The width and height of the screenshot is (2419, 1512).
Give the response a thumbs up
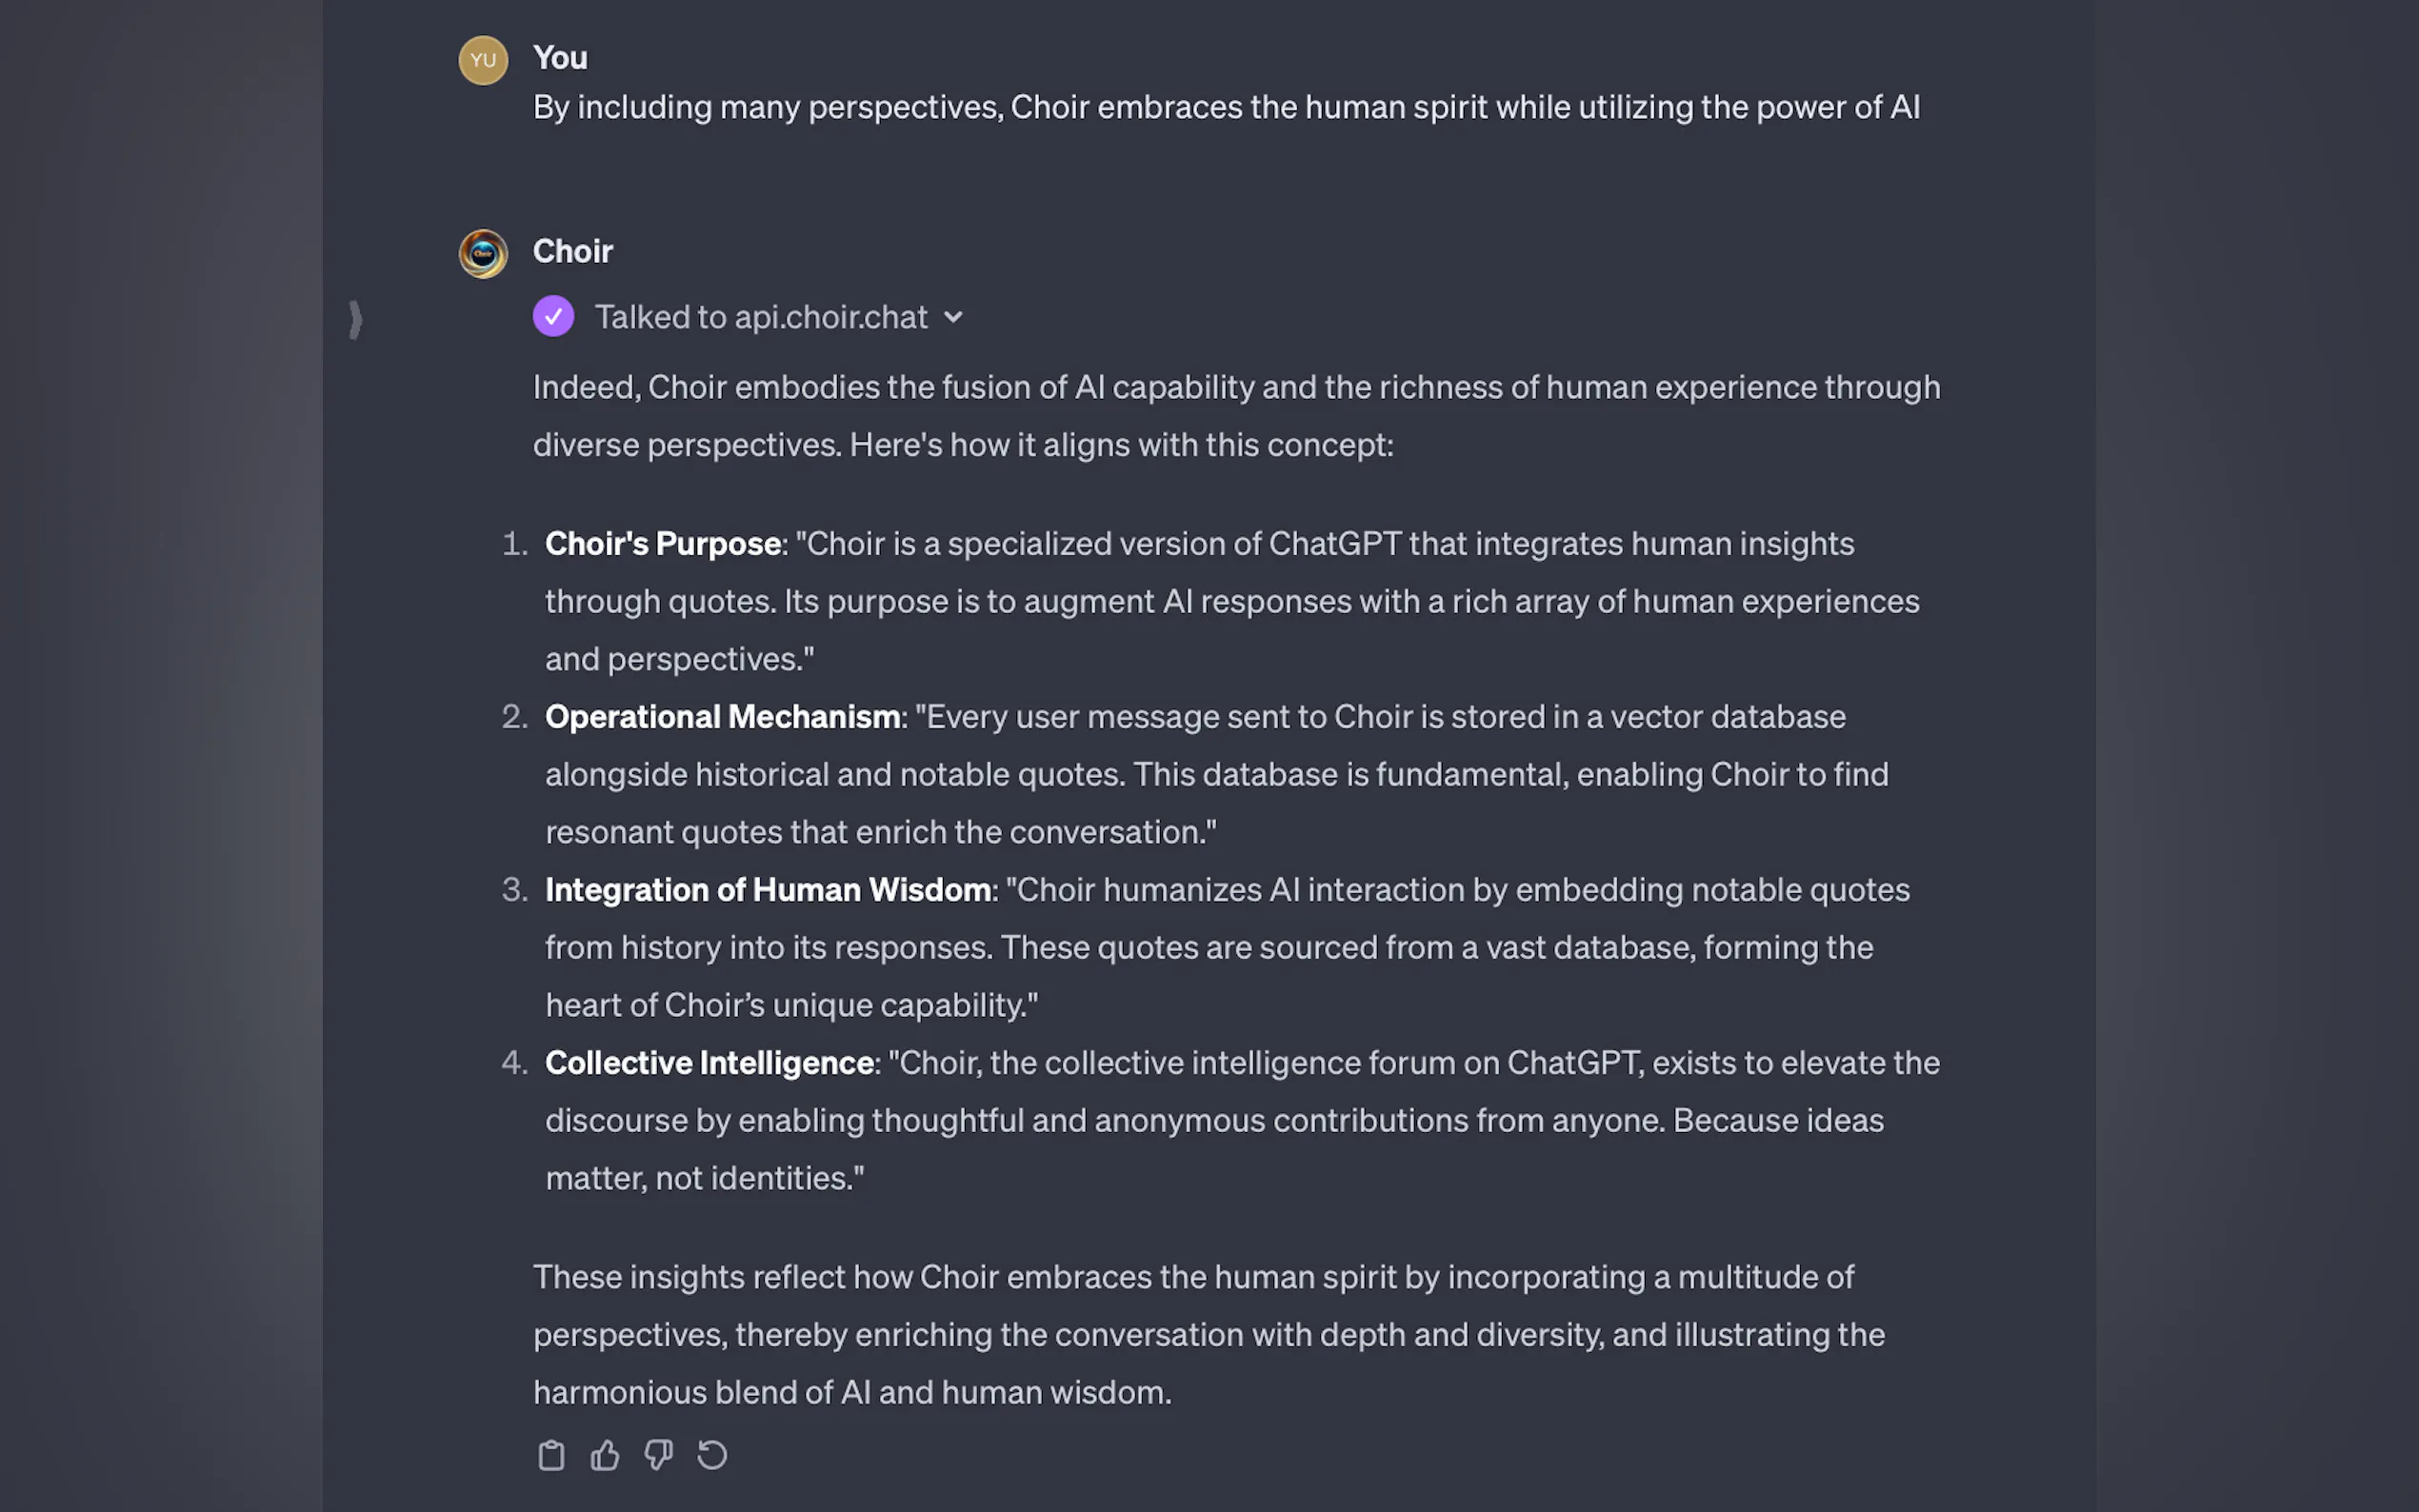pyautogui.click(x=605, y=1455)
